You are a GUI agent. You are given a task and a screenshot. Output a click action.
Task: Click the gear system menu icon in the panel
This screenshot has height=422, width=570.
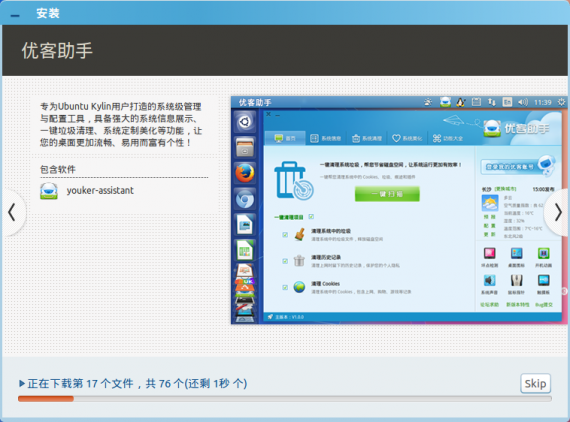point(562,102)
